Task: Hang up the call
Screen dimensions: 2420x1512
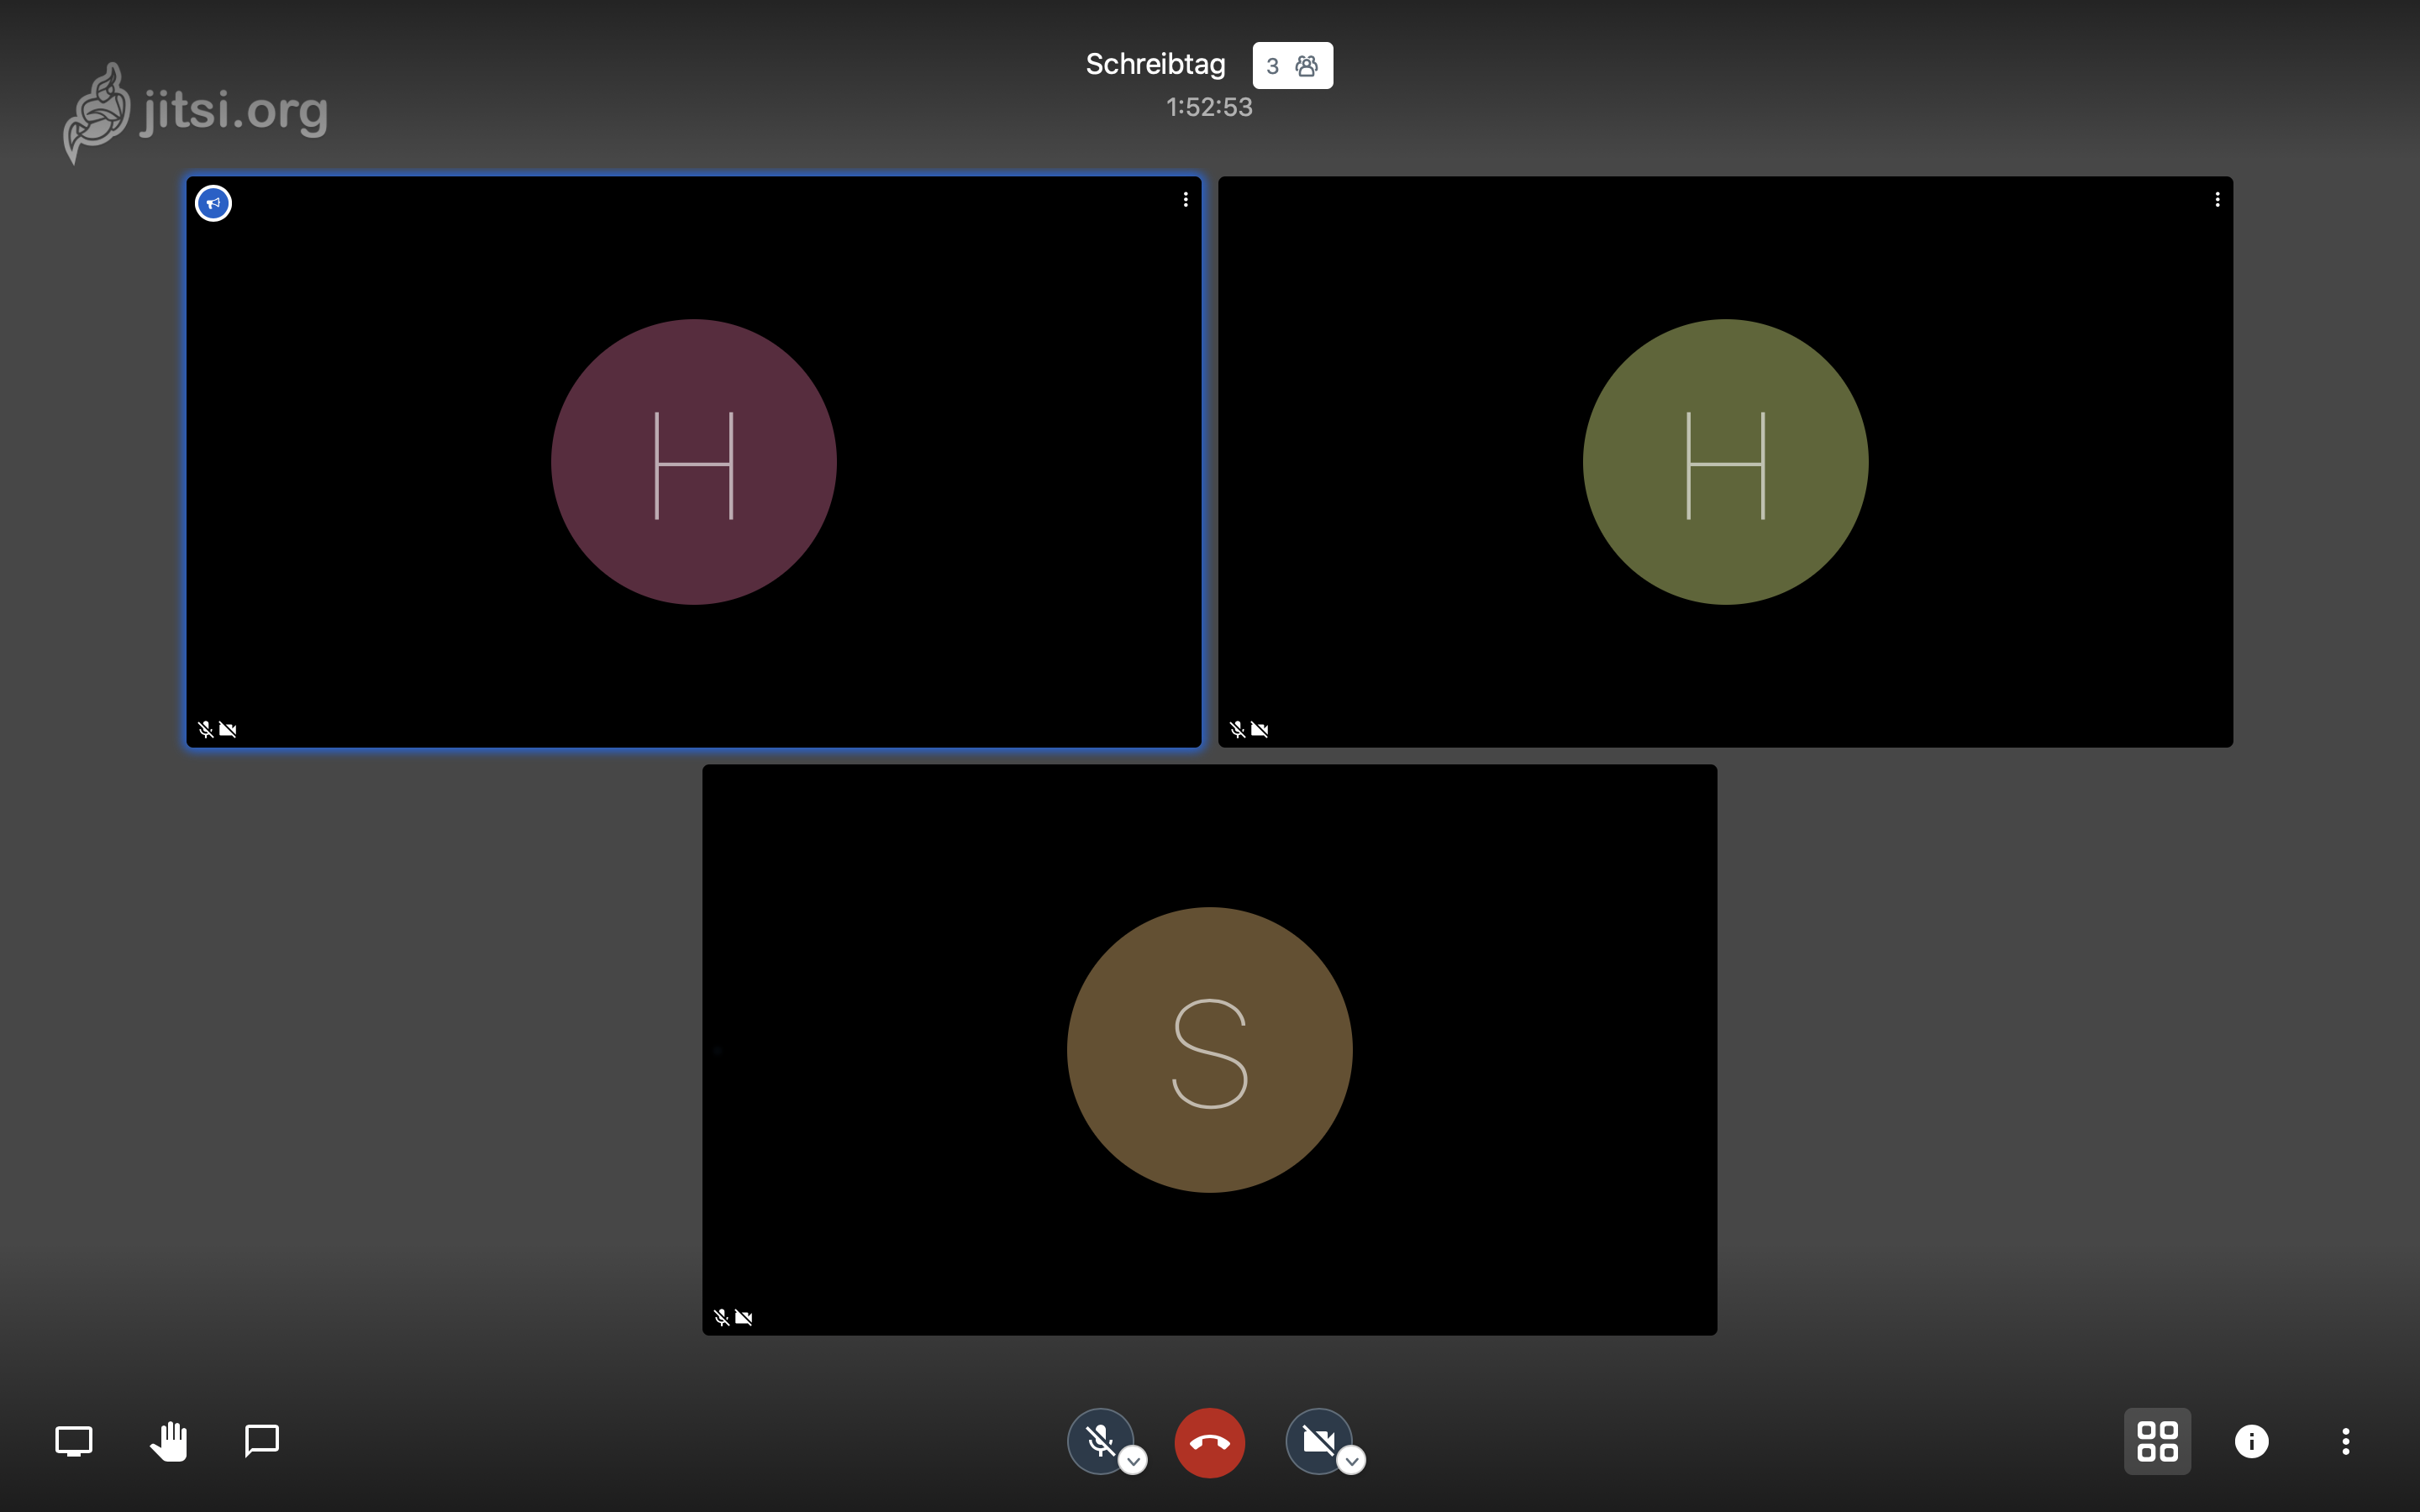Action: (x=1209, y=1442)
